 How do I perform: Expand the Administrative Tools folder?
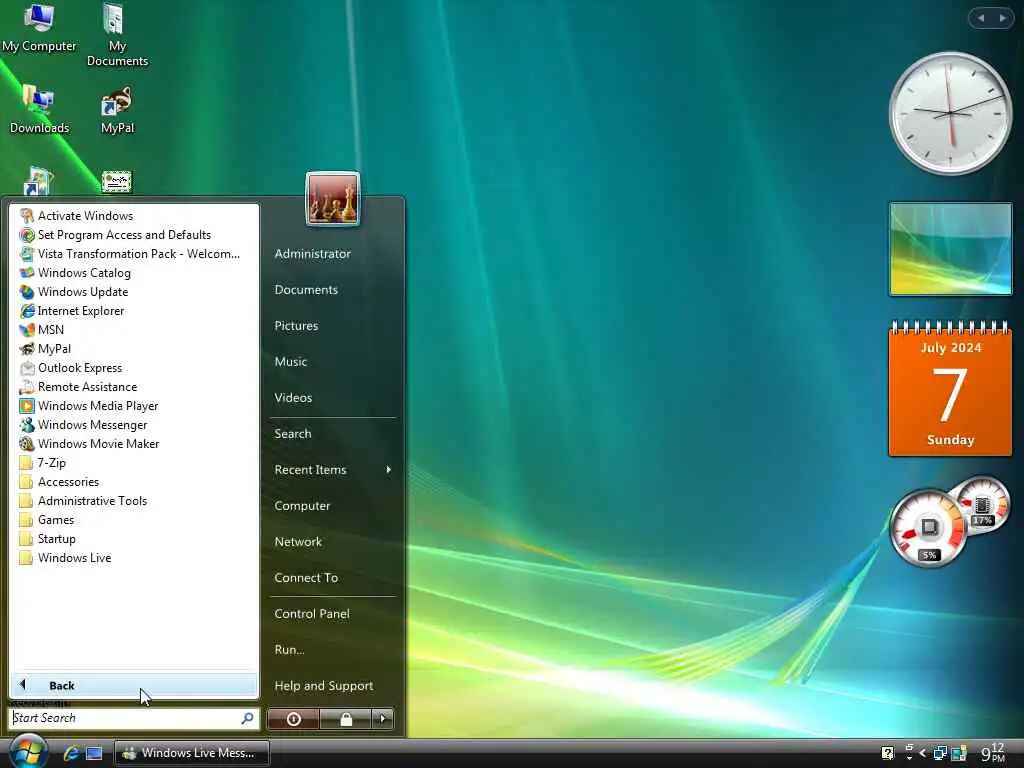pos(133,501)
